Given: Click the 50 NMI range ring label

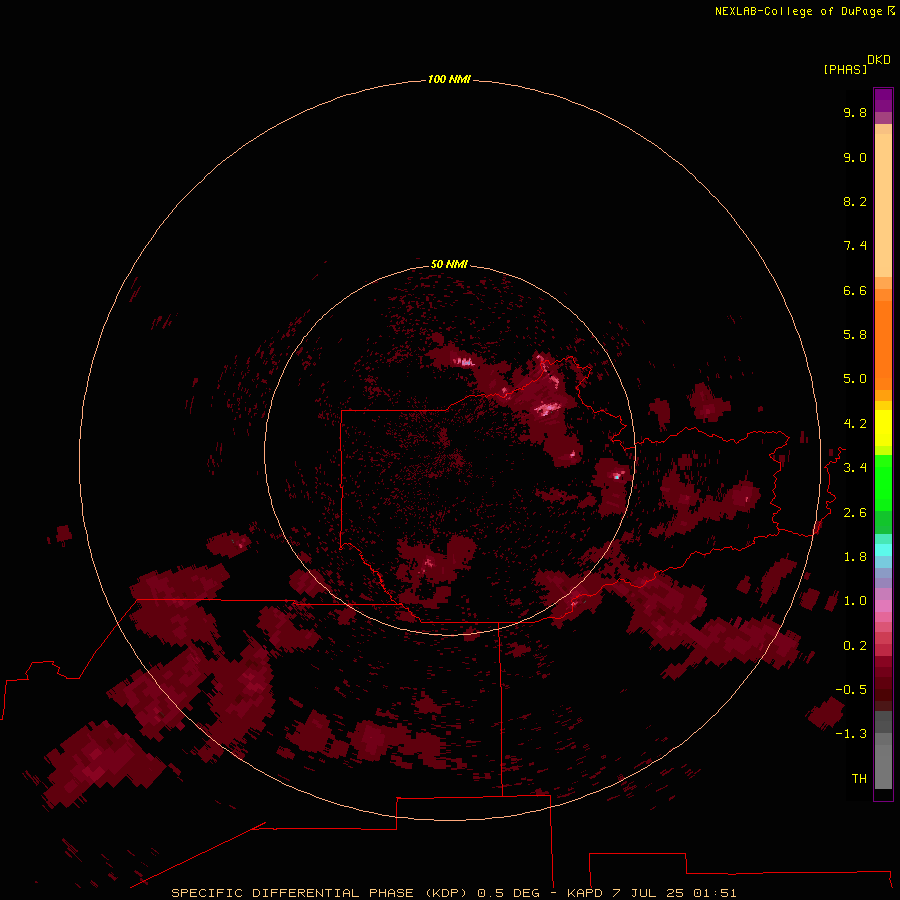Looking at the screenshot, I should [x=449, y=264].
